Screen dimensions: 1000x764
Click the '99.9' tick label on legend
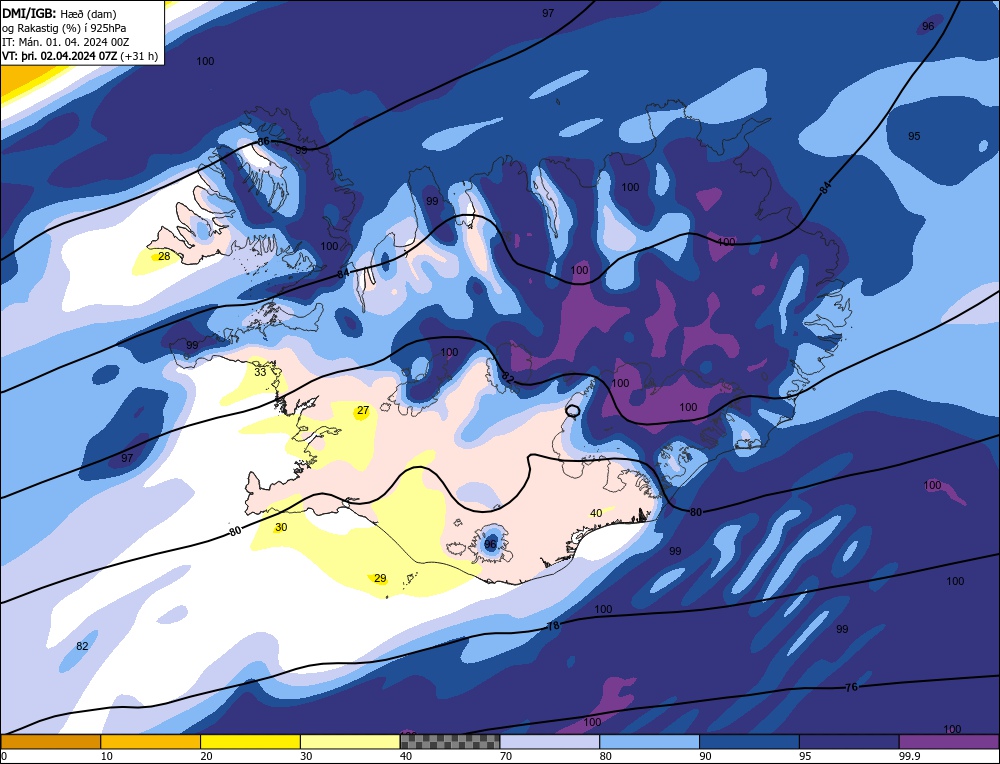(x=909, y=756)
